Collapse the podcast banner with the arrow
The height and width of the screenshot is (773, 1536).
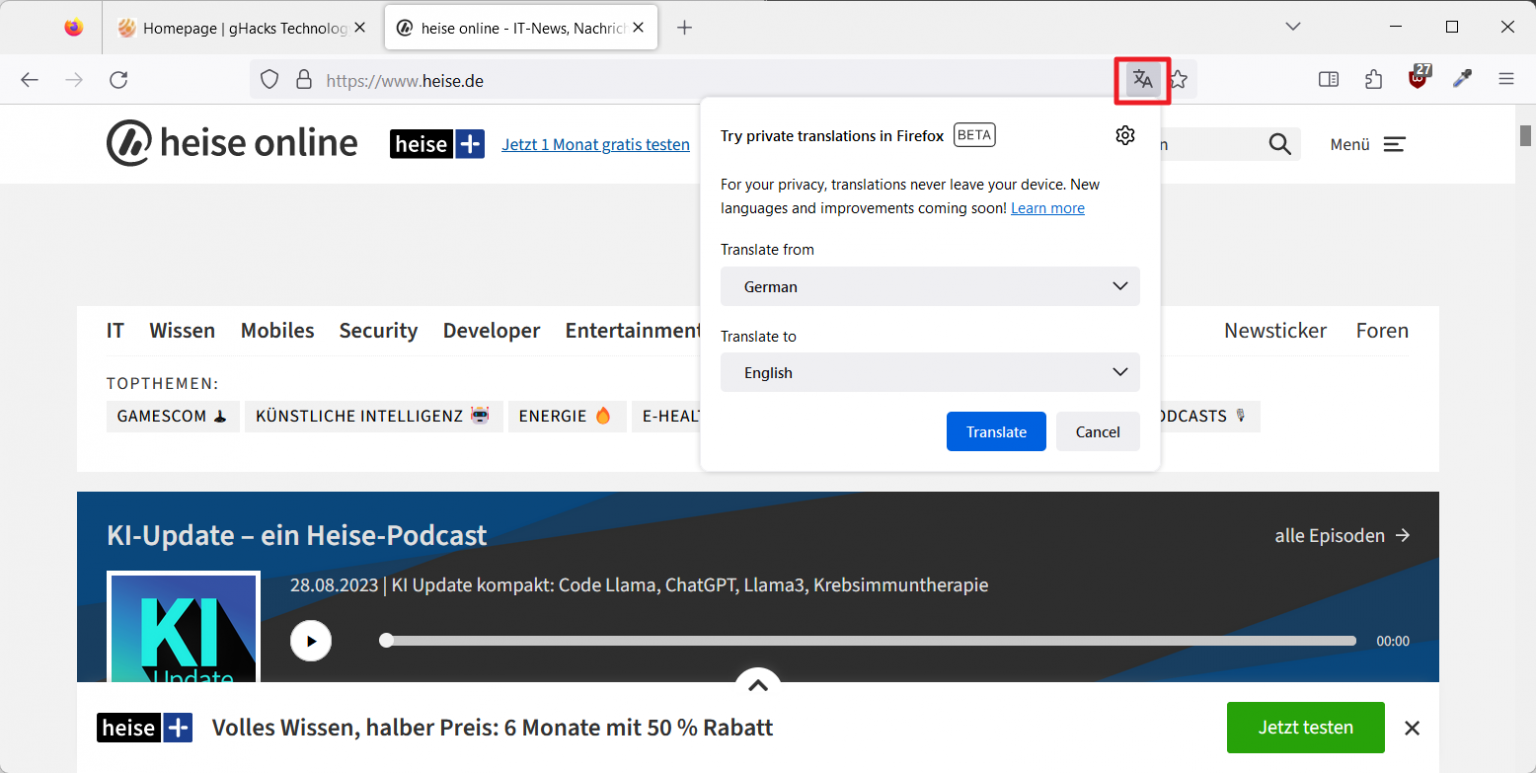click(758, 685)
